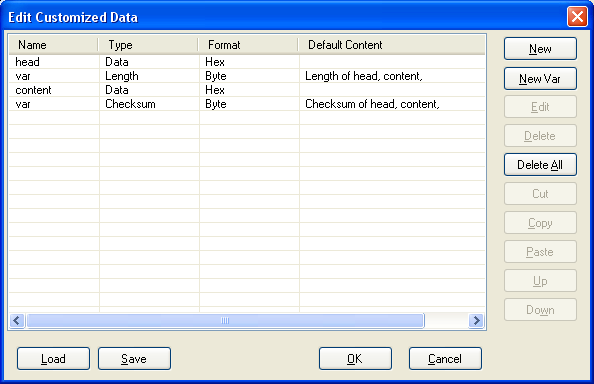Remove everything with Delete All

point(540,165)
